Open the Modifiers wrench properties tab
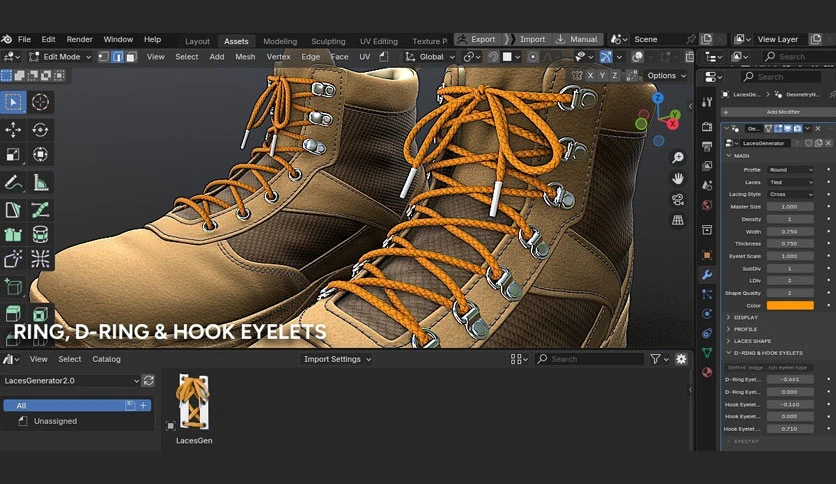The image size is (836, 484). coord(707,275)
